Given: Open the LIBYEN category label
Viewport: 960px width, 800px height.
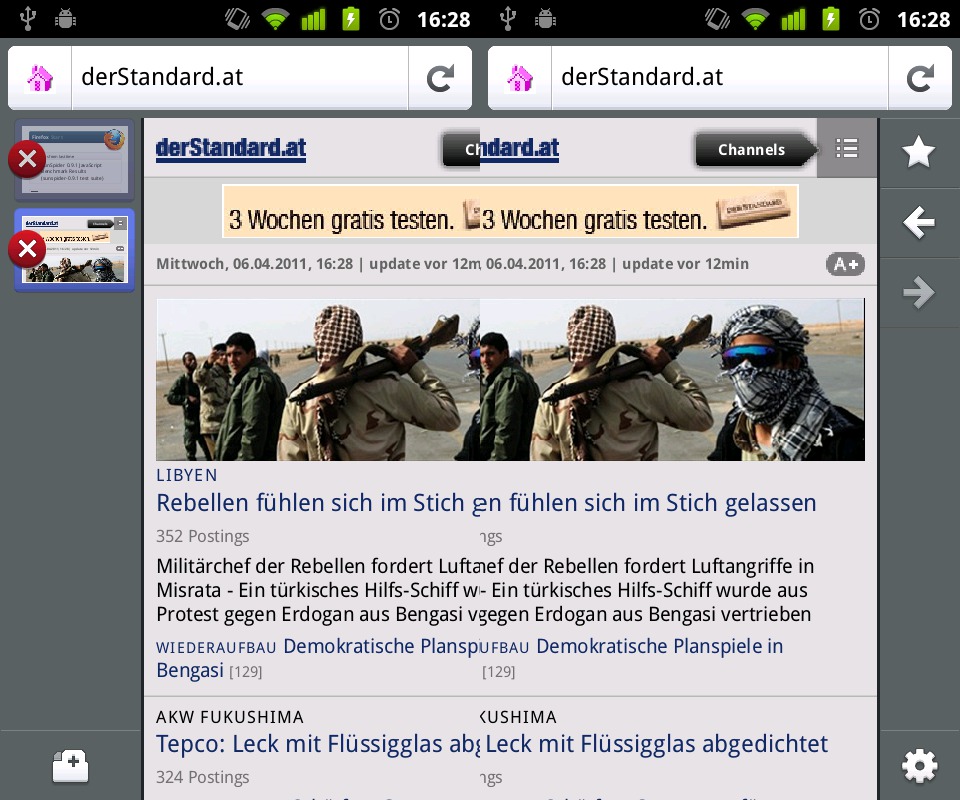Looking at the screenshot, I should point(187,475).
